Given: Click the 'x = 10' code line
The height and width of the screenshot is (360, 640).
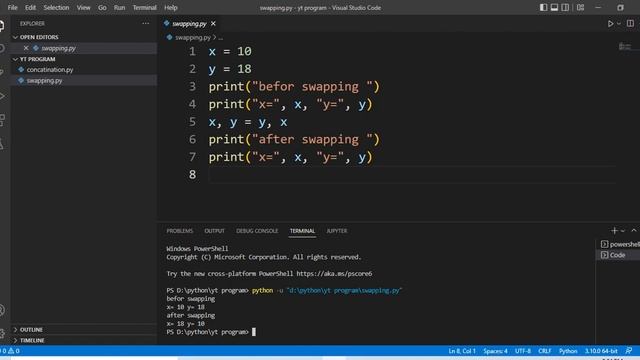Looking at the screenshot, I should tap(230, 51).
